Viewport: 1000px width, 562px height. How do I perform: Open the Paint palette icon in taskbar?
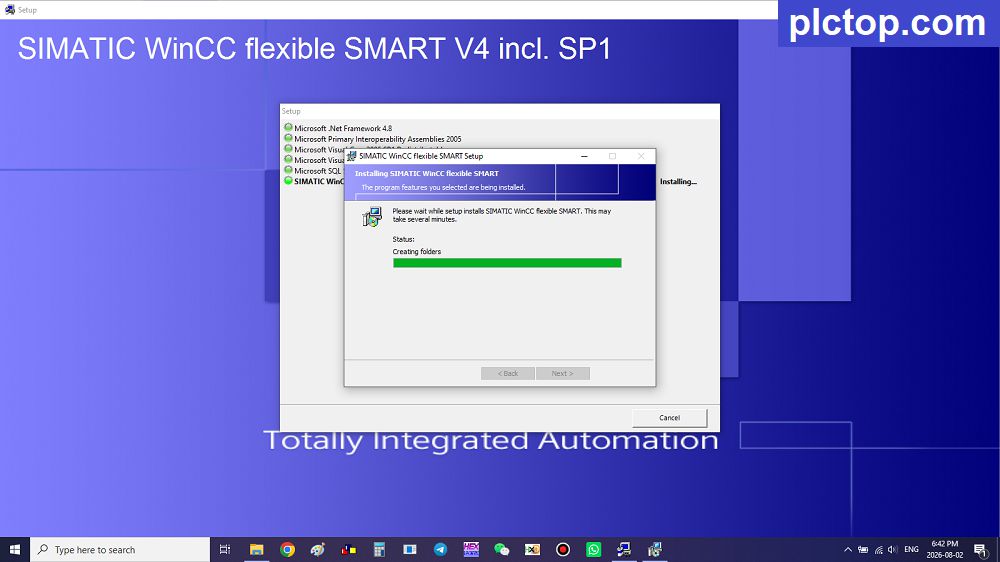pyautogui.click(x=318, y=549)
